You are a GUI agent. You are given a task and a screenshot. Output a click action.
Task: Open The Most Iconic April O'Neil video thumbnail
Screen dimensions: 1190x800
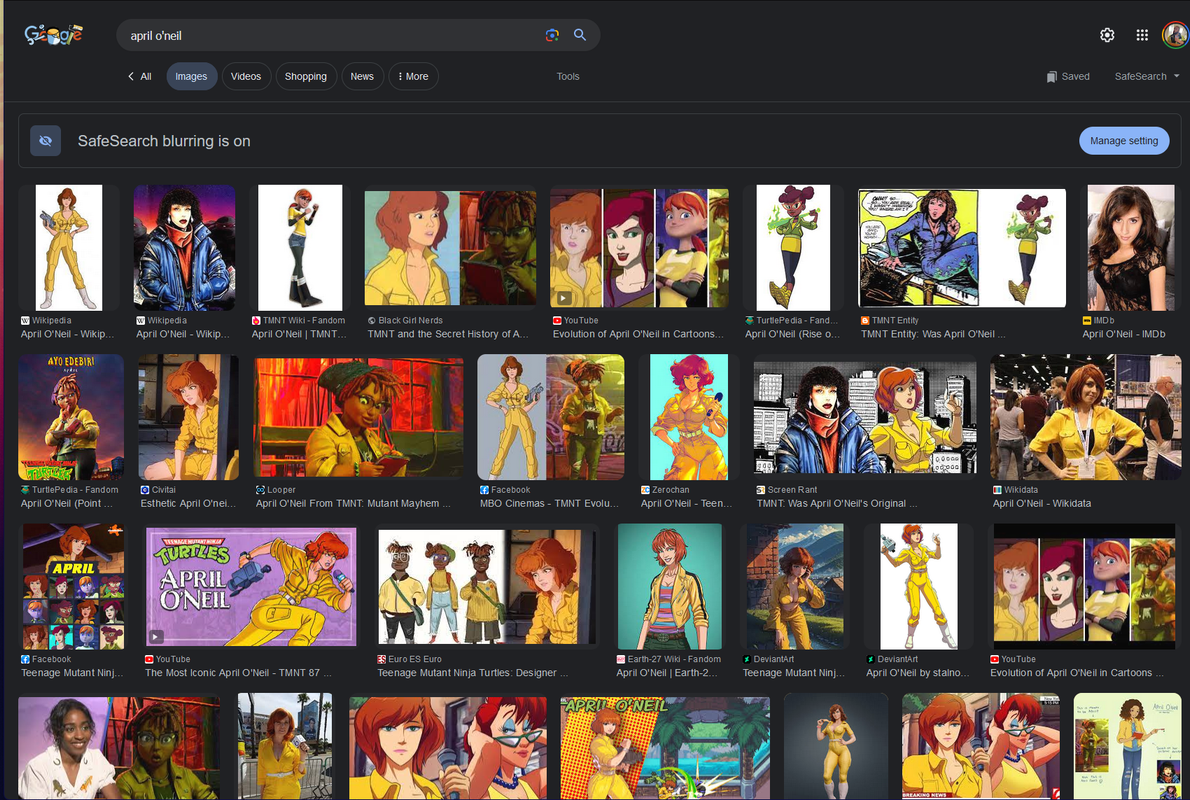coord(251,587)
